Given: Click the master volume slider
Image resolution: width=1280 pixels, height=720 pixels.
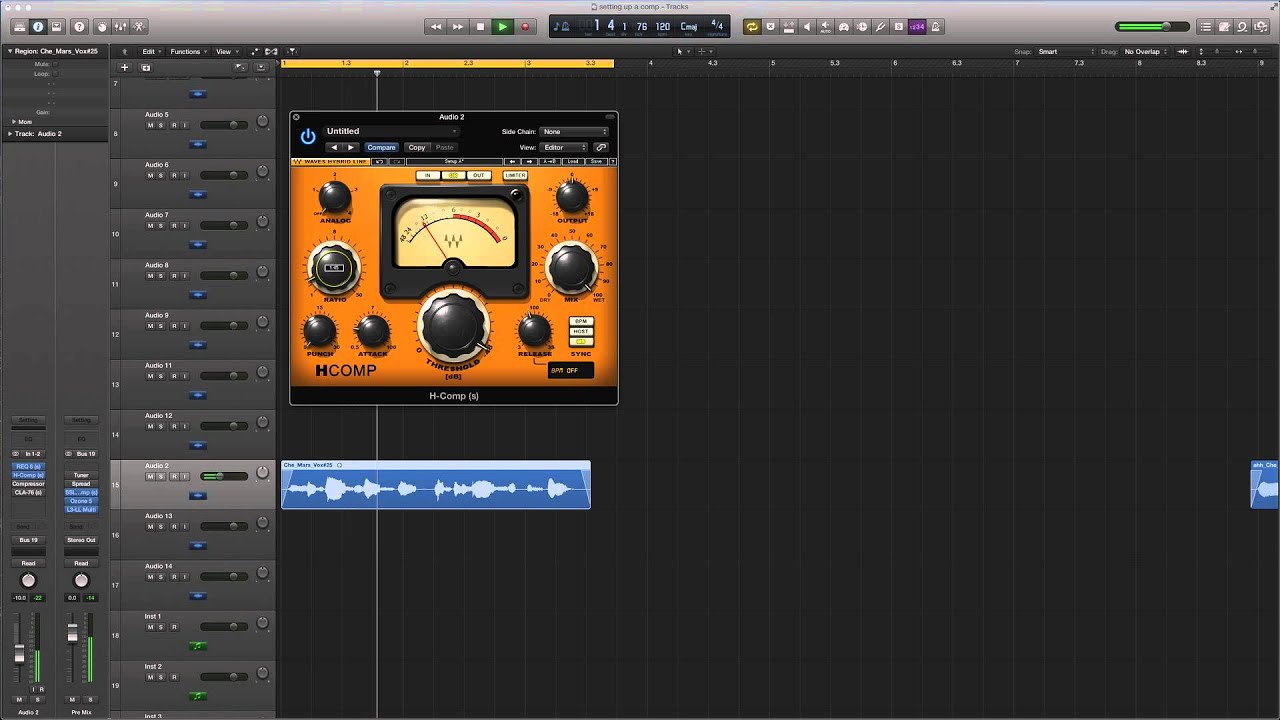Looking at the screenshot, I should pos(1152,27).
